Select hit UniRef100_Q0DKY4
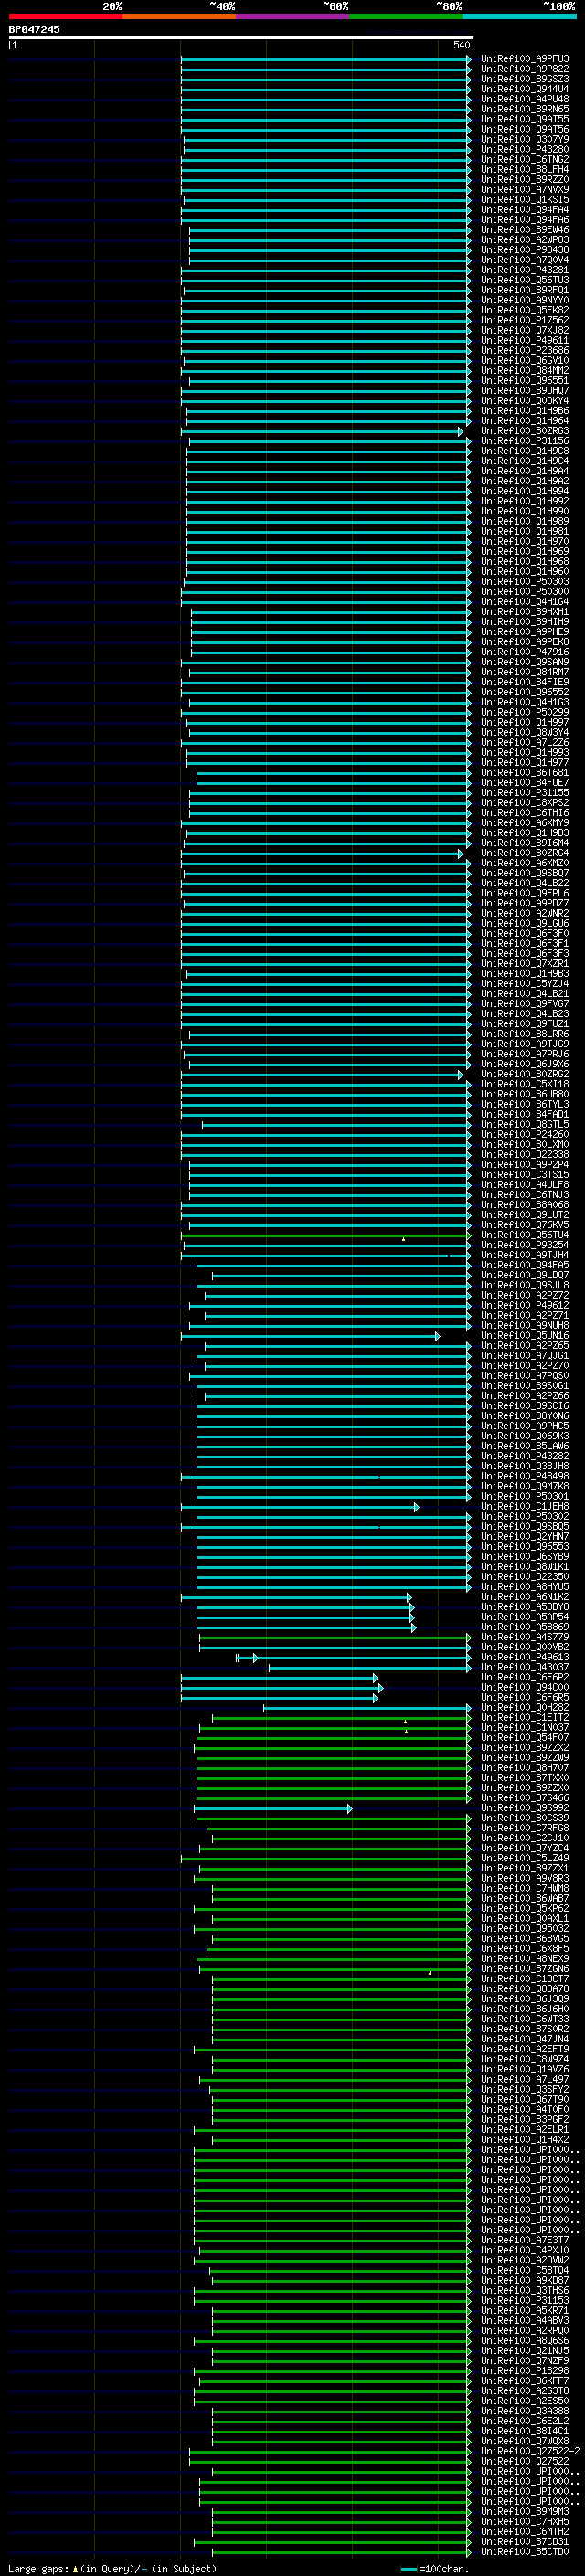 pos(525,401)
